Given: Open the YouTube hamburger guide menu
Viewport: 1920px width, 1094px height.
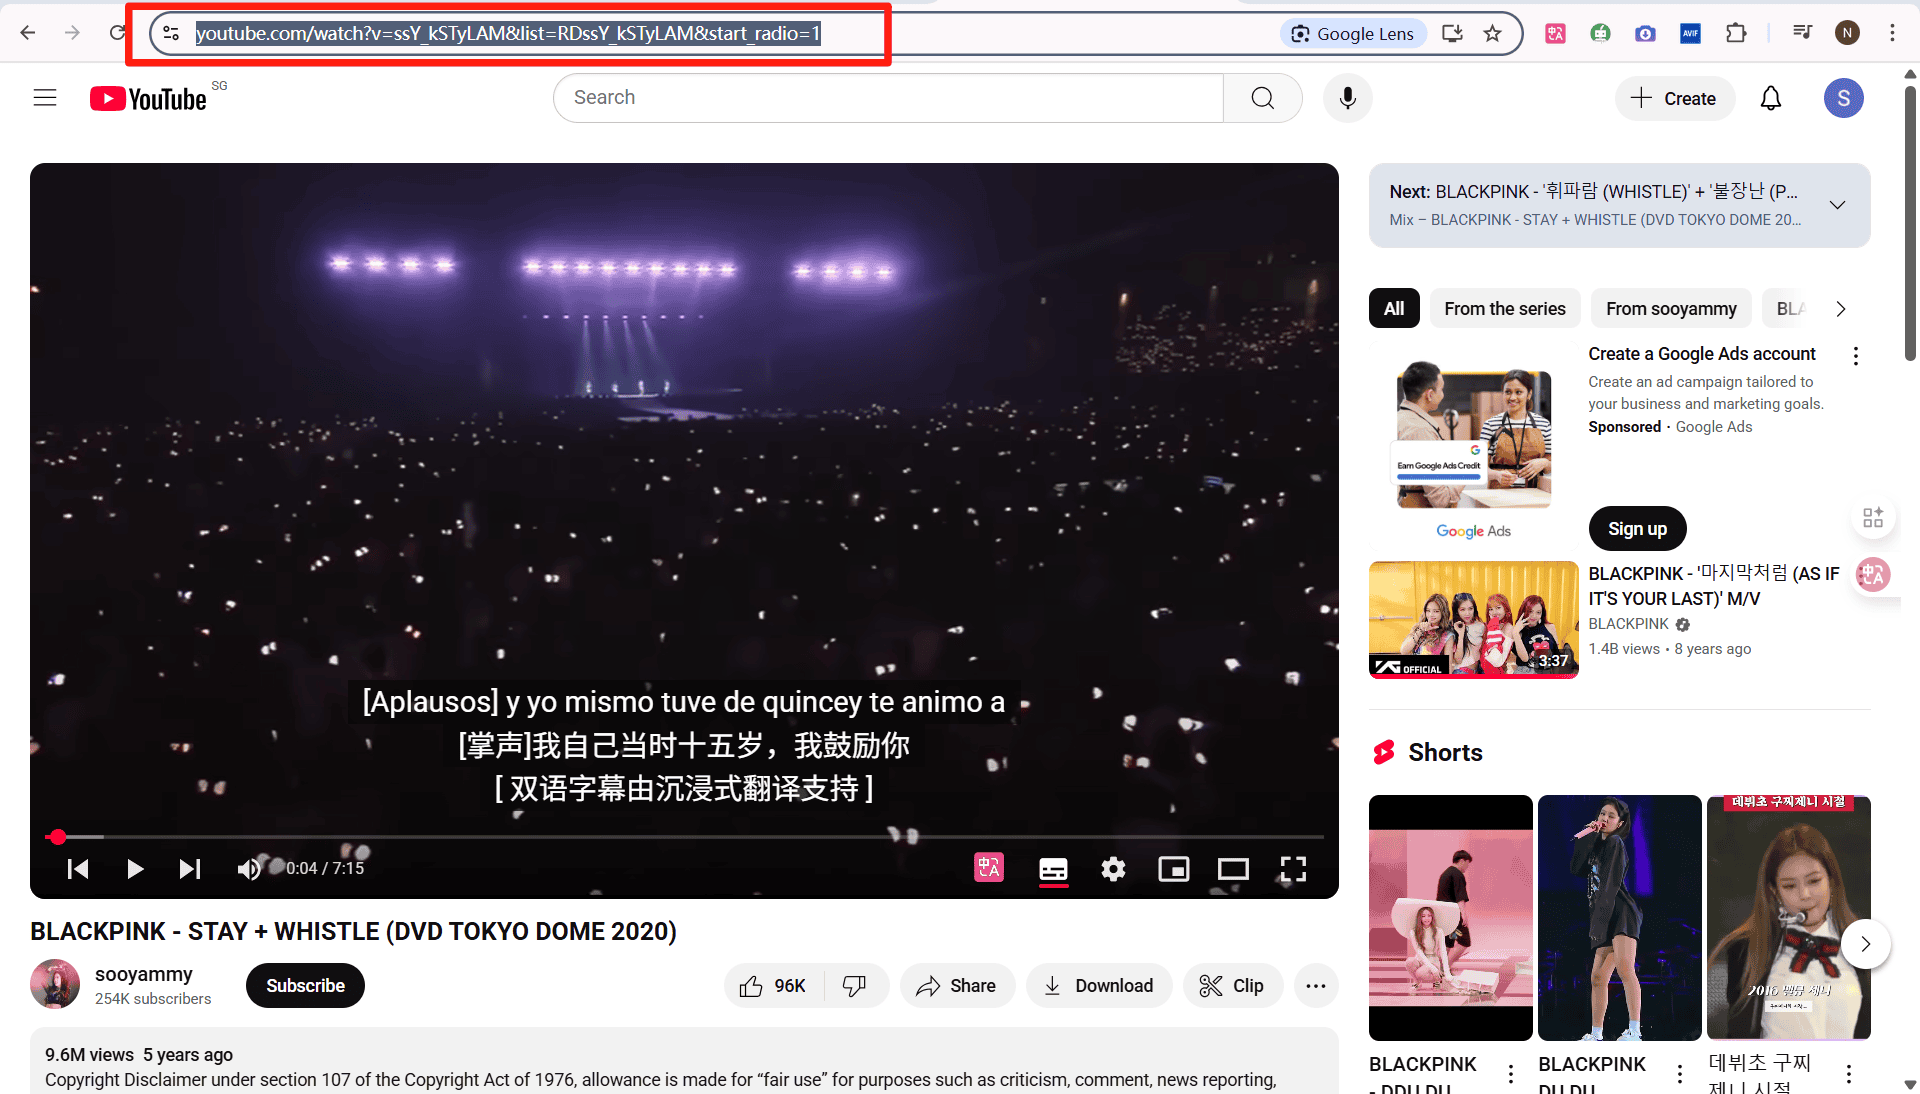Looking at the screenshot, I should pos(45,98).
